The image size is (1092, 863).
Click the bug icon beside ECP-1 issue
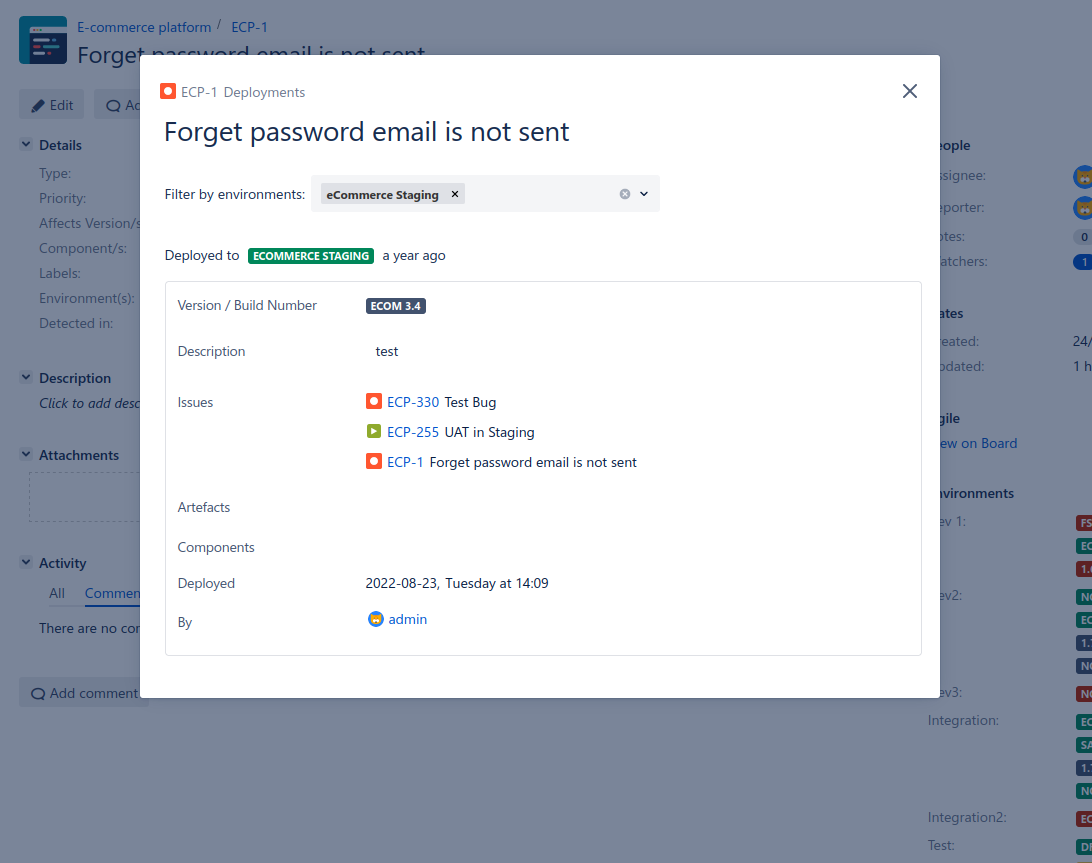pyautogui.click(x=374, y=462)
